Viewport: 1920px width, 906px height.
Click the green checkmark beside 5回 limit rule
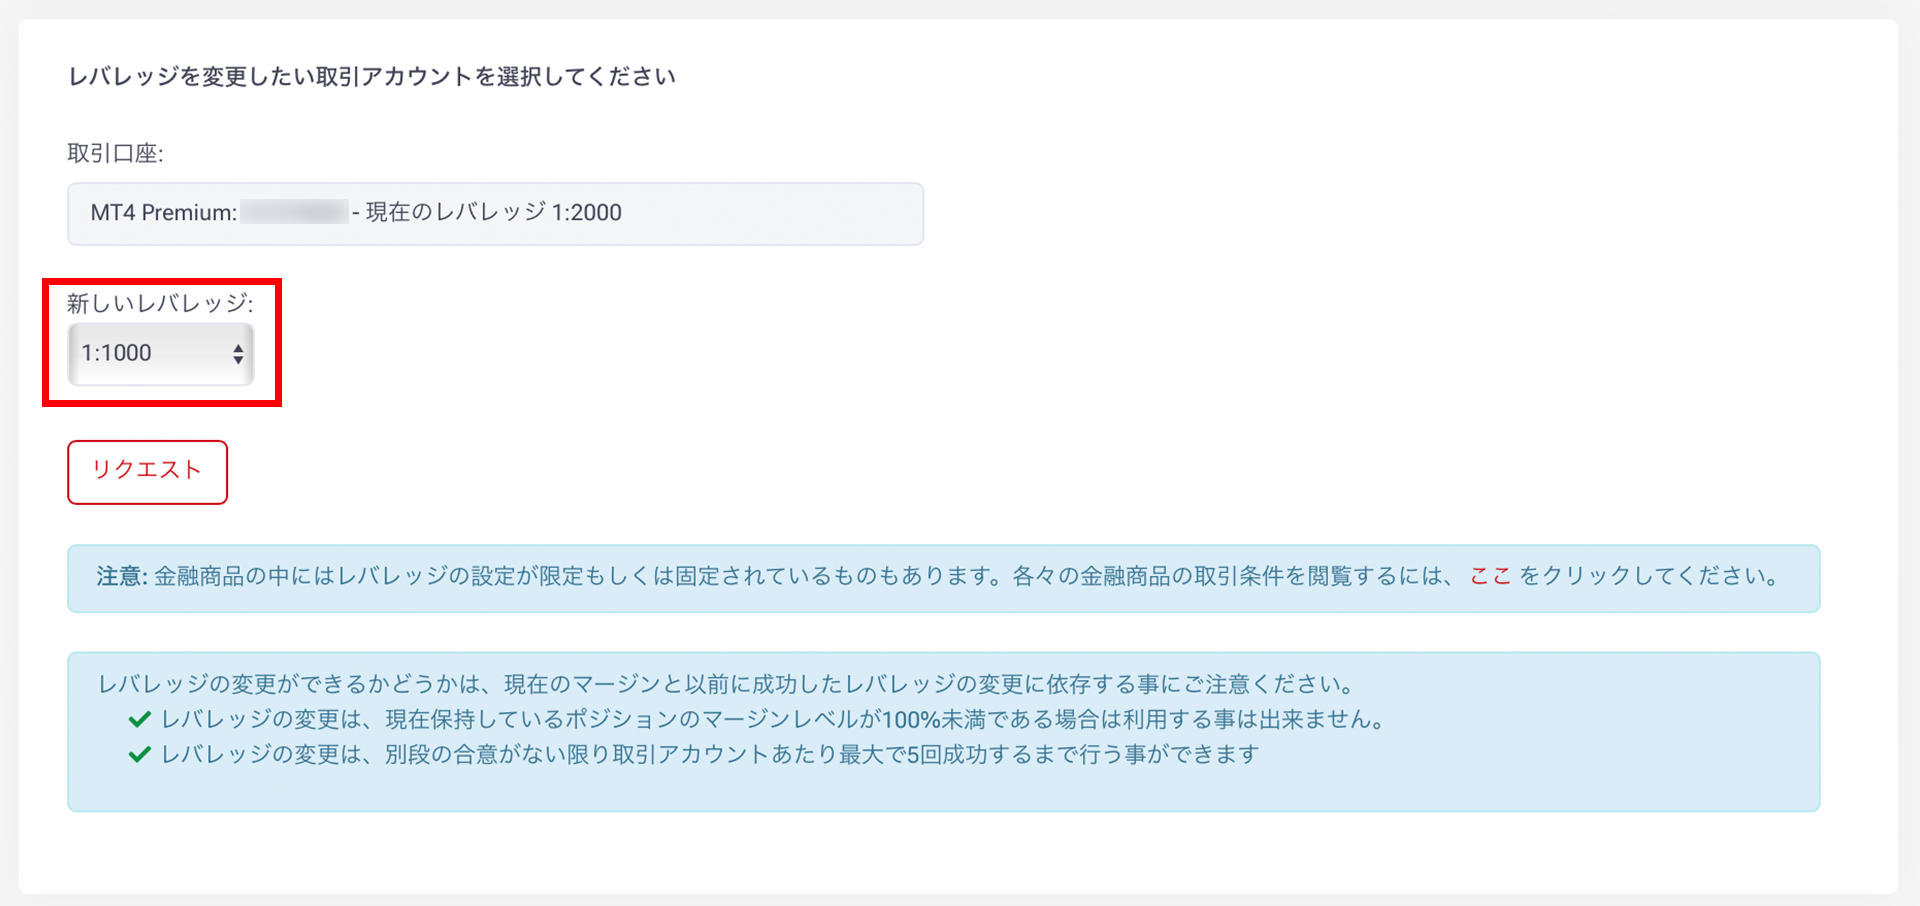[140, 754]
